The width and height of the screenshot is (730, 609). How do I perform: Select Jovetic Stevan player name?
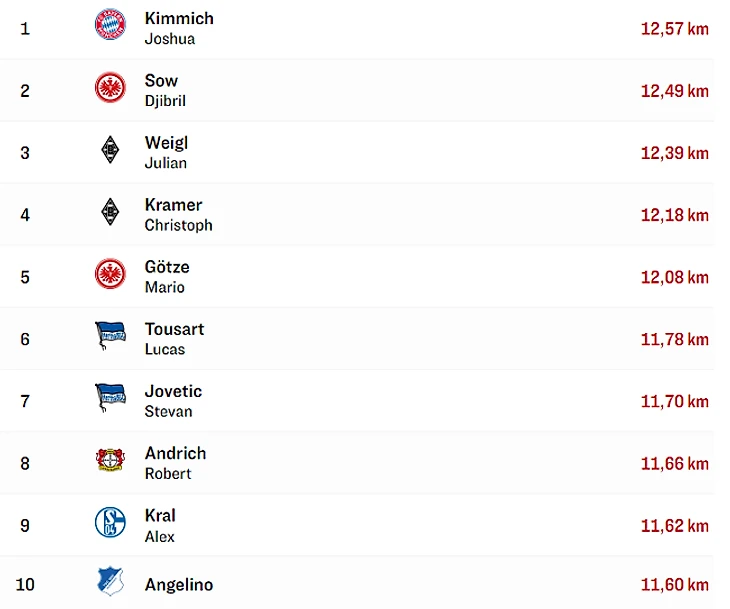(172, 400)
